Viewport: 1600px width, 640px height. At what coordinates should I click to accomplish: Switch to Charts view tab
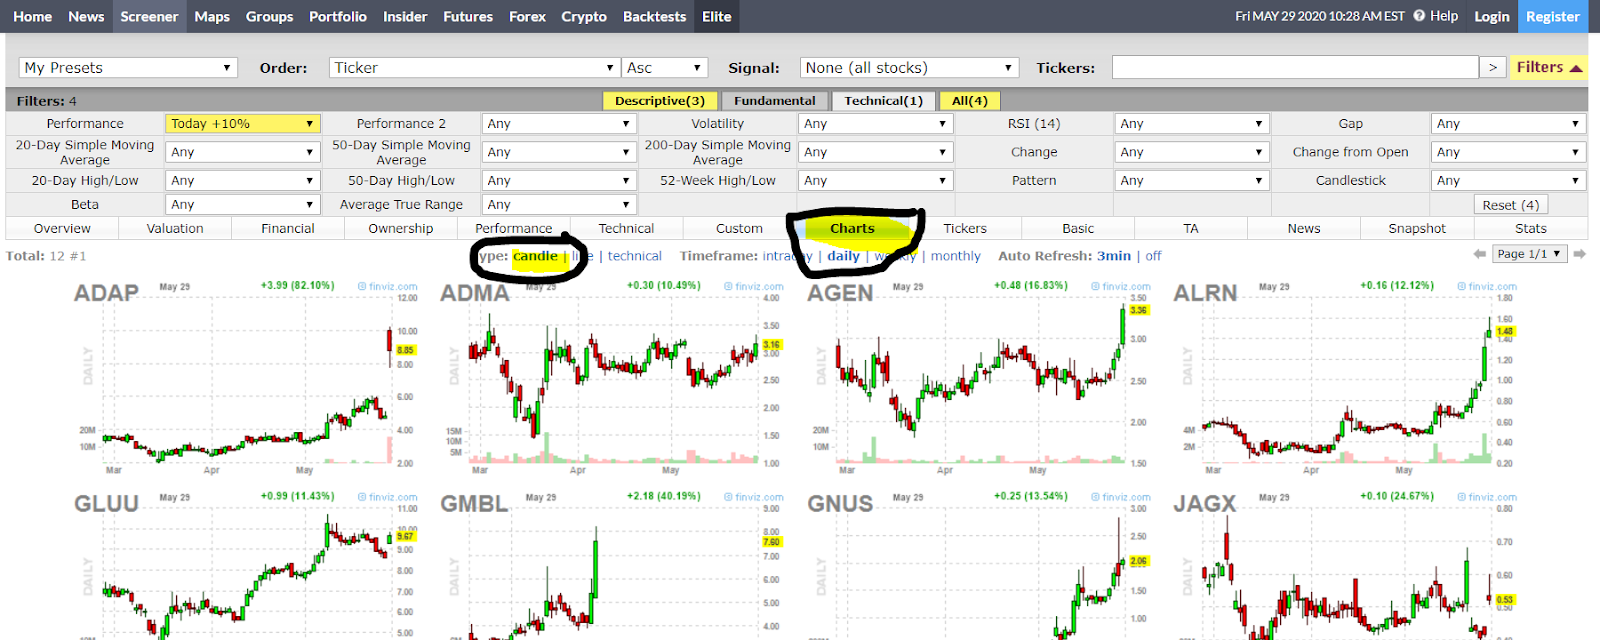853,228
